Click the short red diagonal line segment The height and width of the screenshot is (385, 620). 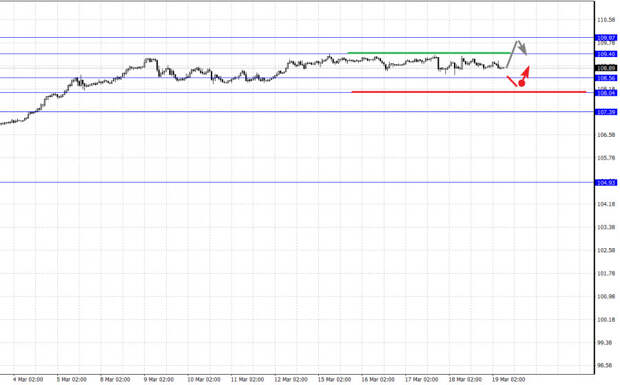pyautogui.click(x=512, y=81)
